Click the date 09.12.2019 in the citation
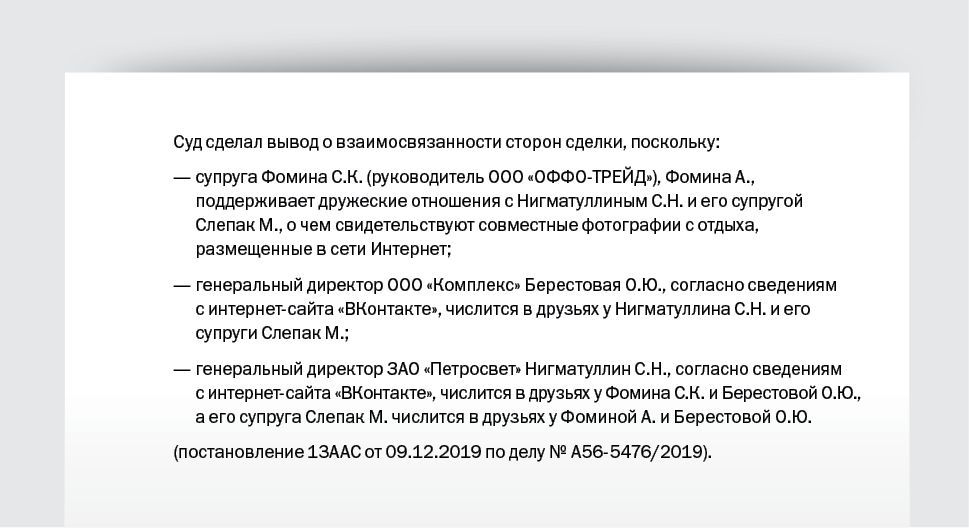Viewport: 969px width, 530px height. (433, 453)
